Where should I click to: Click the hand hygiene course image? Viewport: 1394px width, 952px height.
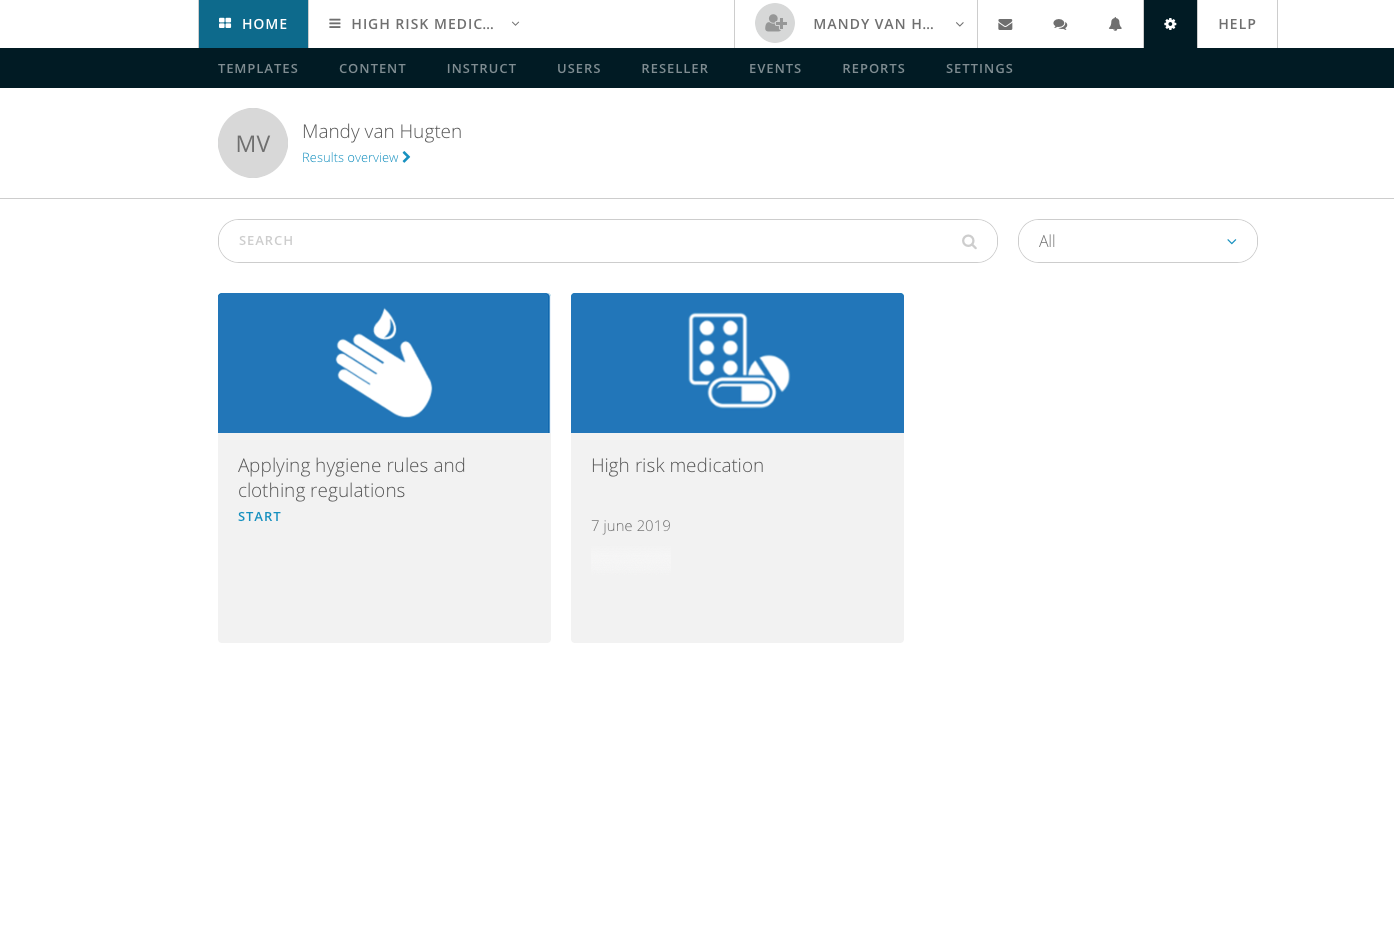pos(384,363)
